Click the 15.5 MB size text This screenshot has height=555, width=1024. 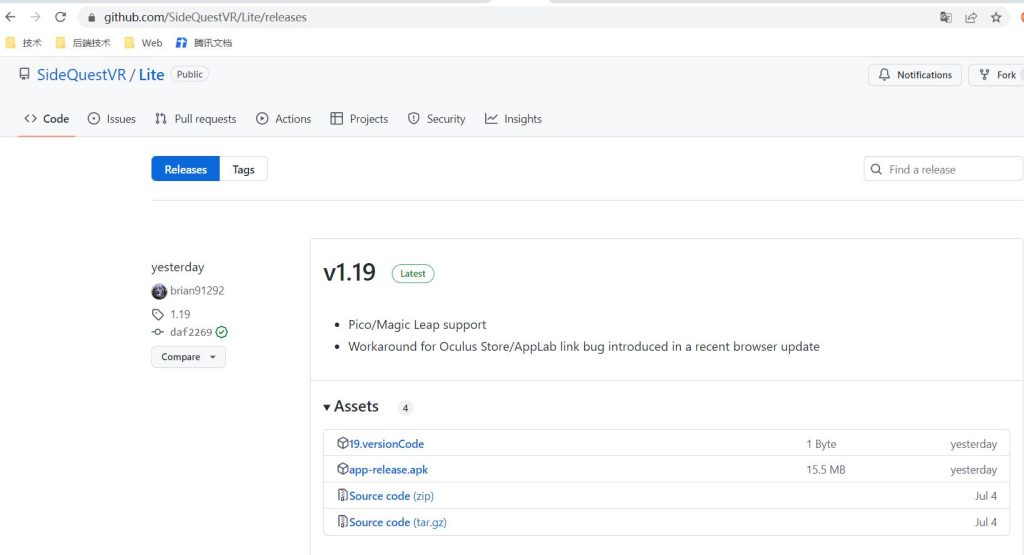[825, 469]
